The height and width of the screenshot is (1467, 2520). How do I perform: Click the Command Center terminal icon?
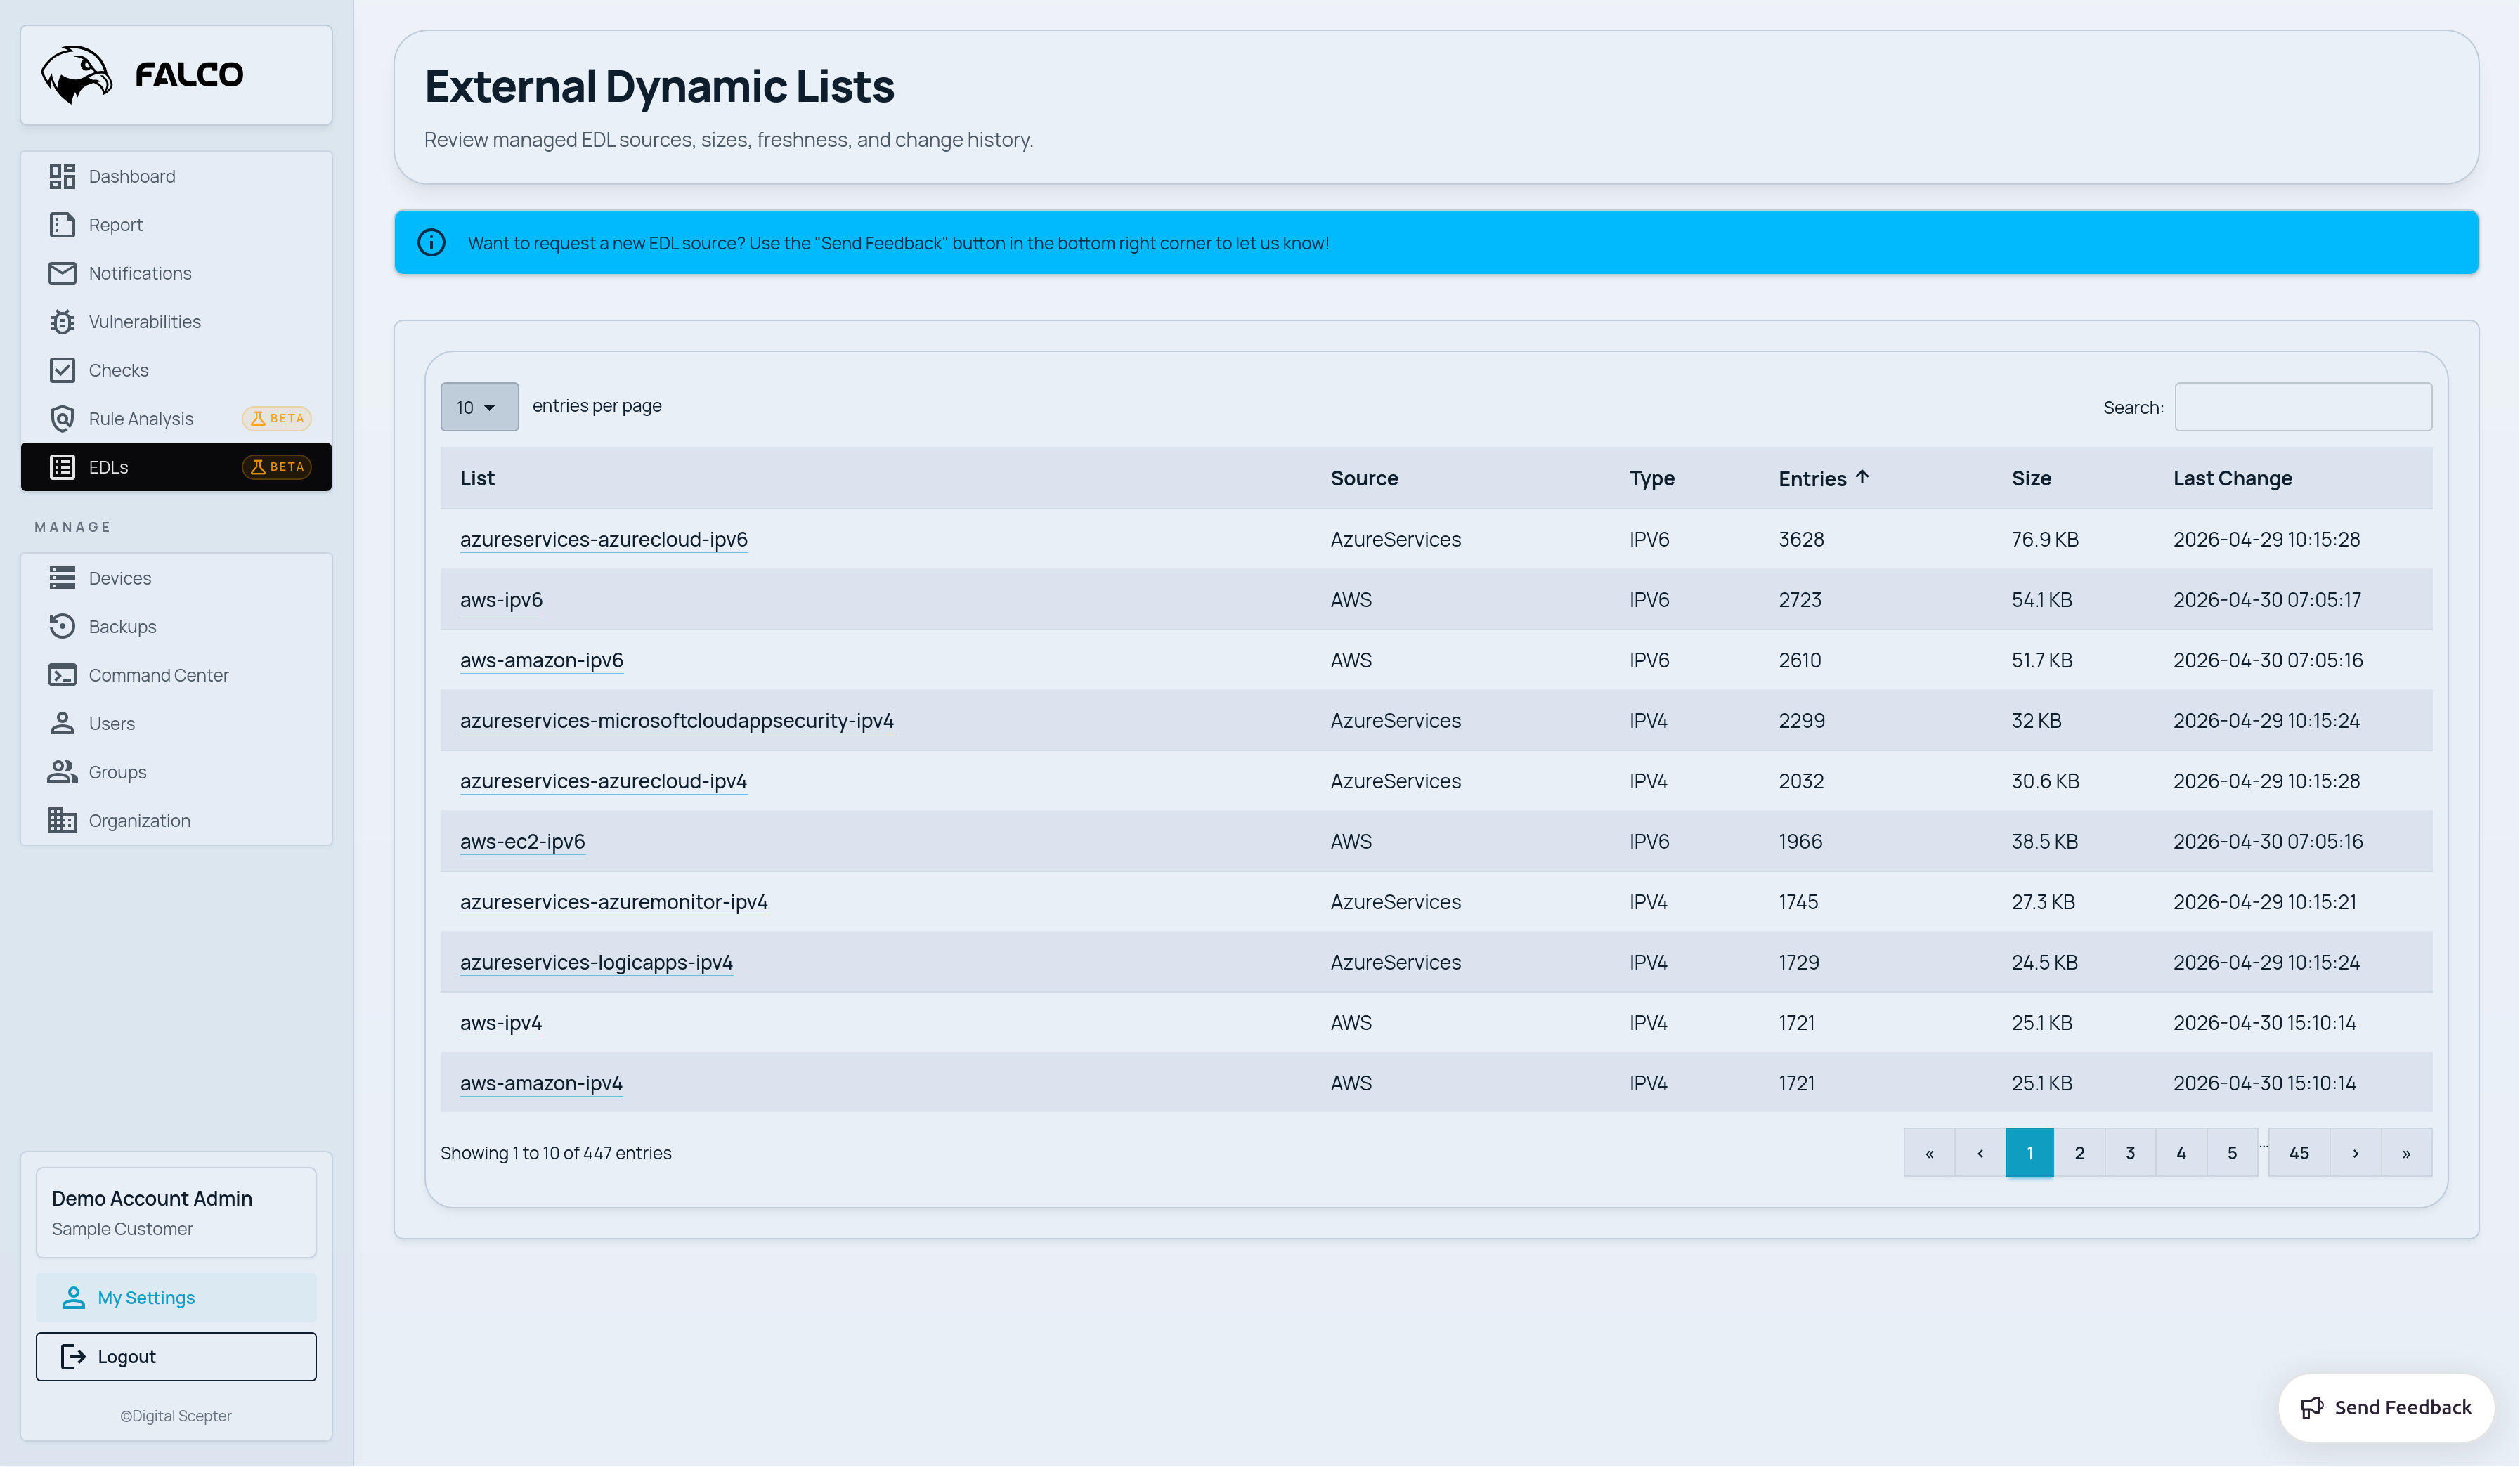[62, 675]
